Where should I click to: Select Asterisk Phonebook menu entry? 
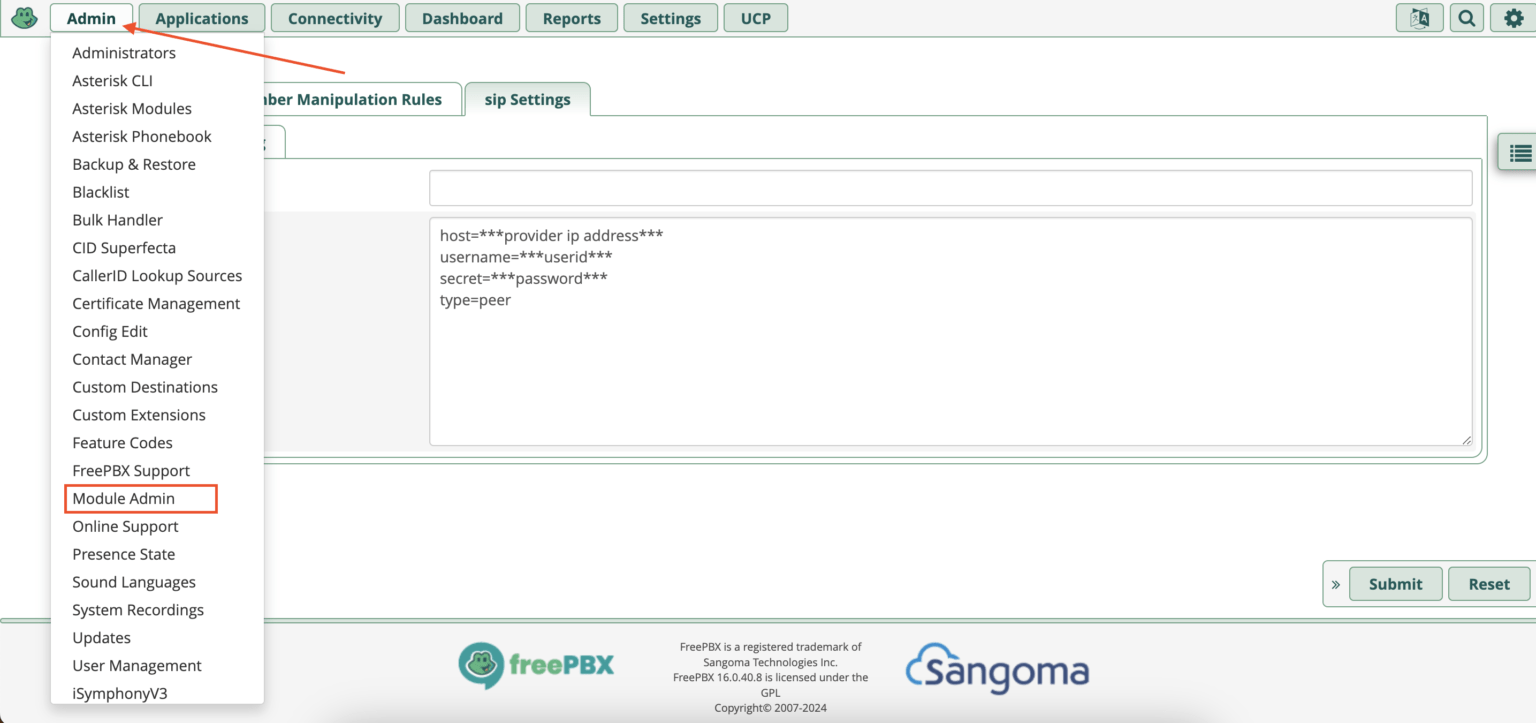pos(142,137)
